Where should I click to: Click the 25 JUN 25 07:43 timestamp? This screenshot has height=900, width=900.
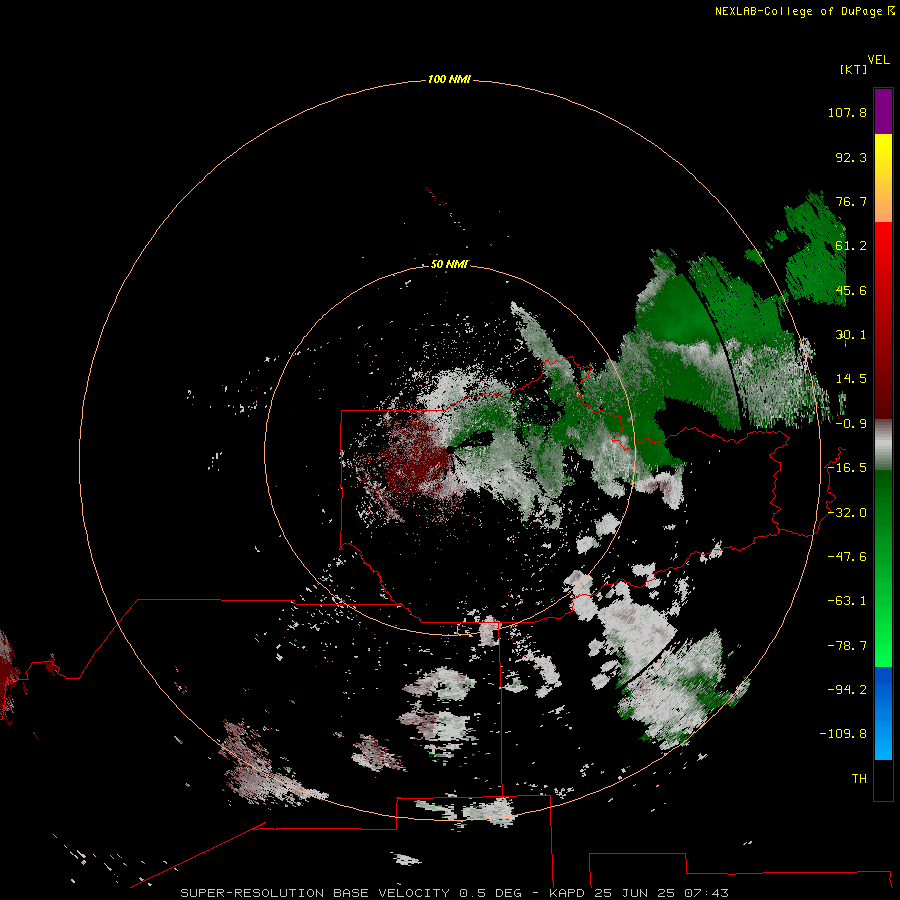(661, 893)
